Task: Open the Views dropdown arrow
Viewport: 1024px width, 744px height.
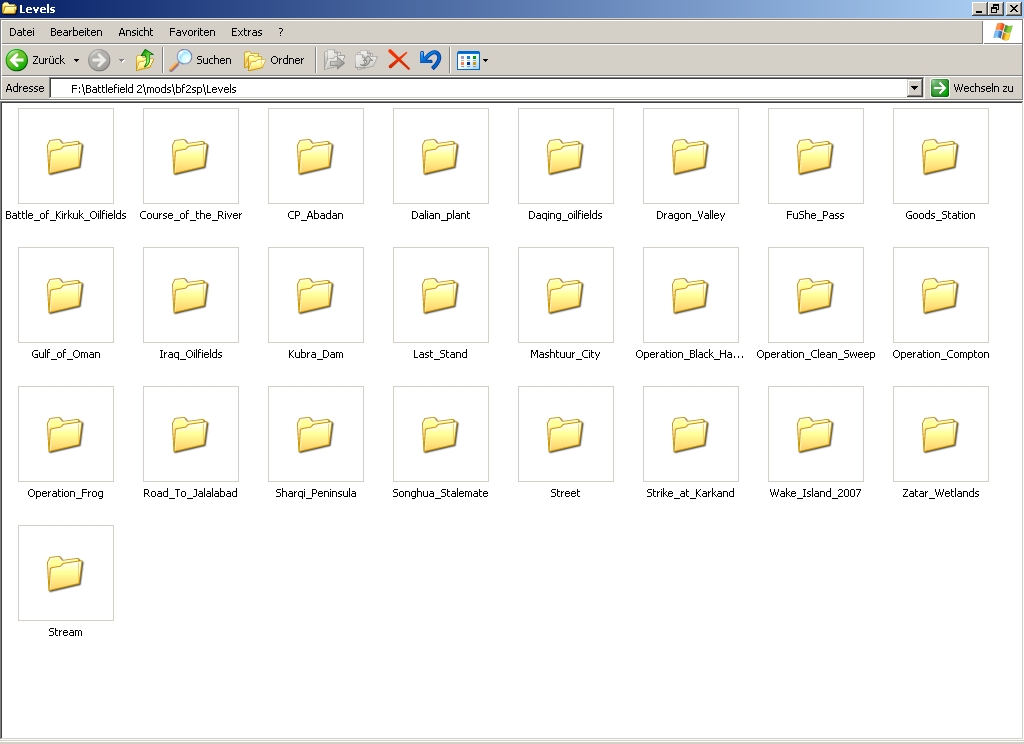Action: pyautogui.click(x=485, y=61)
